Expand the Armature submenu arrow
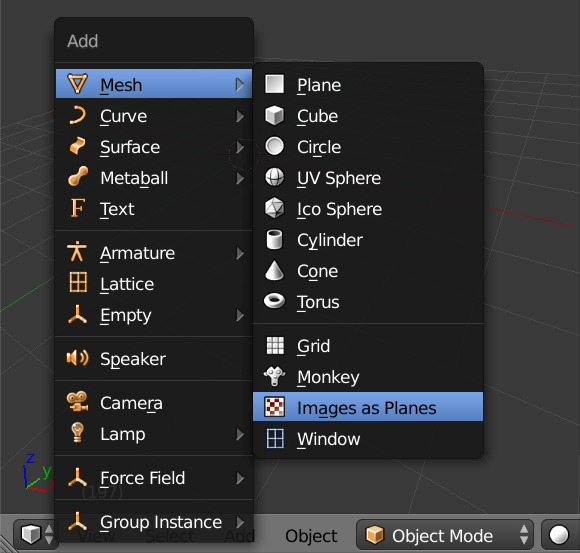 coord(240,253)
